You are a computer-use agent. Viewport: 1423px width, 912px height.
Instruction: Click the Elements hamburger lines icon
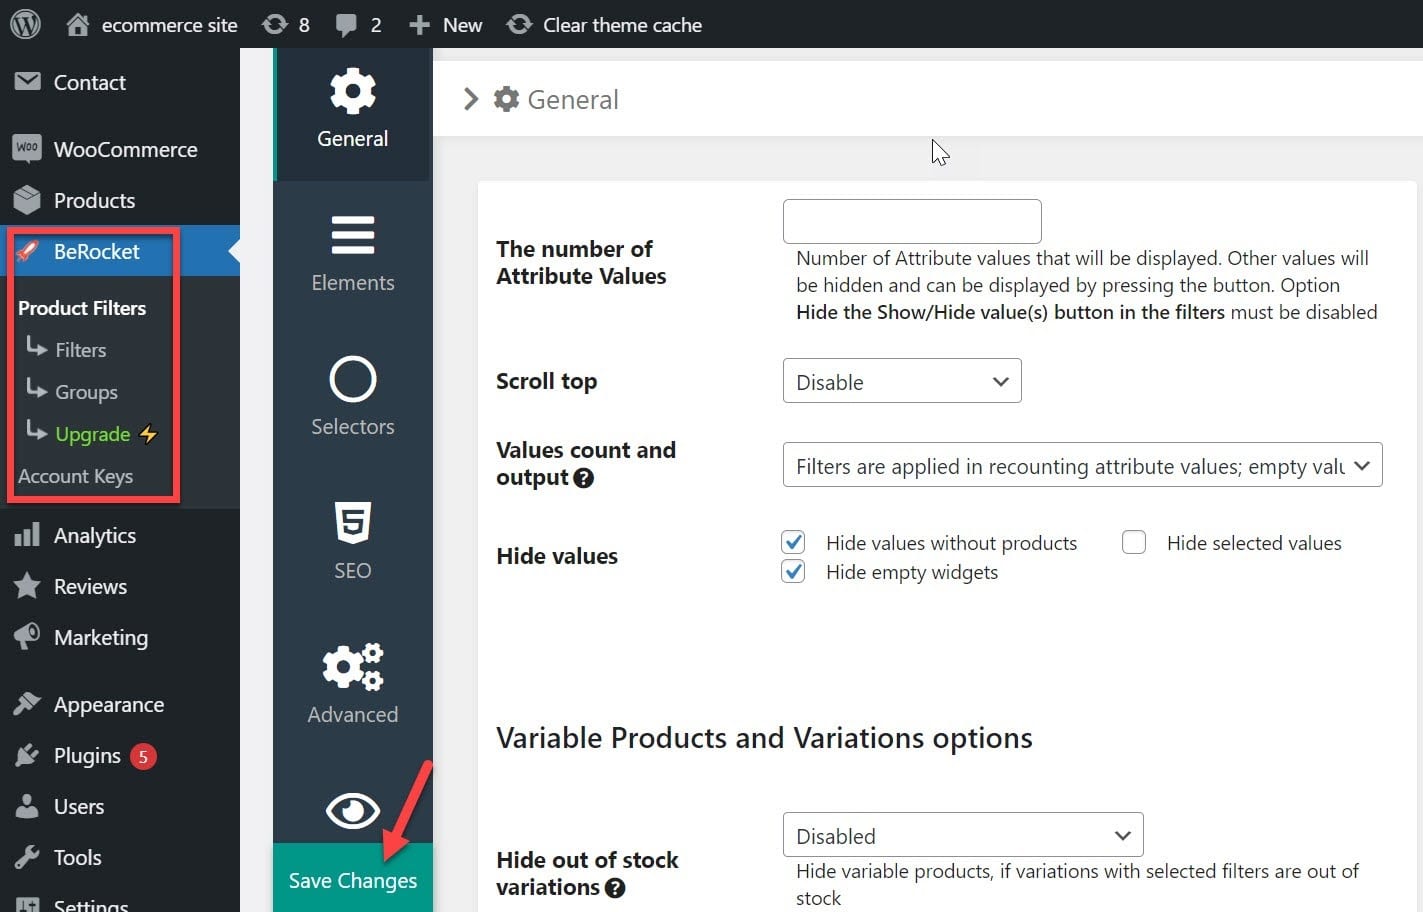[353, 236]
